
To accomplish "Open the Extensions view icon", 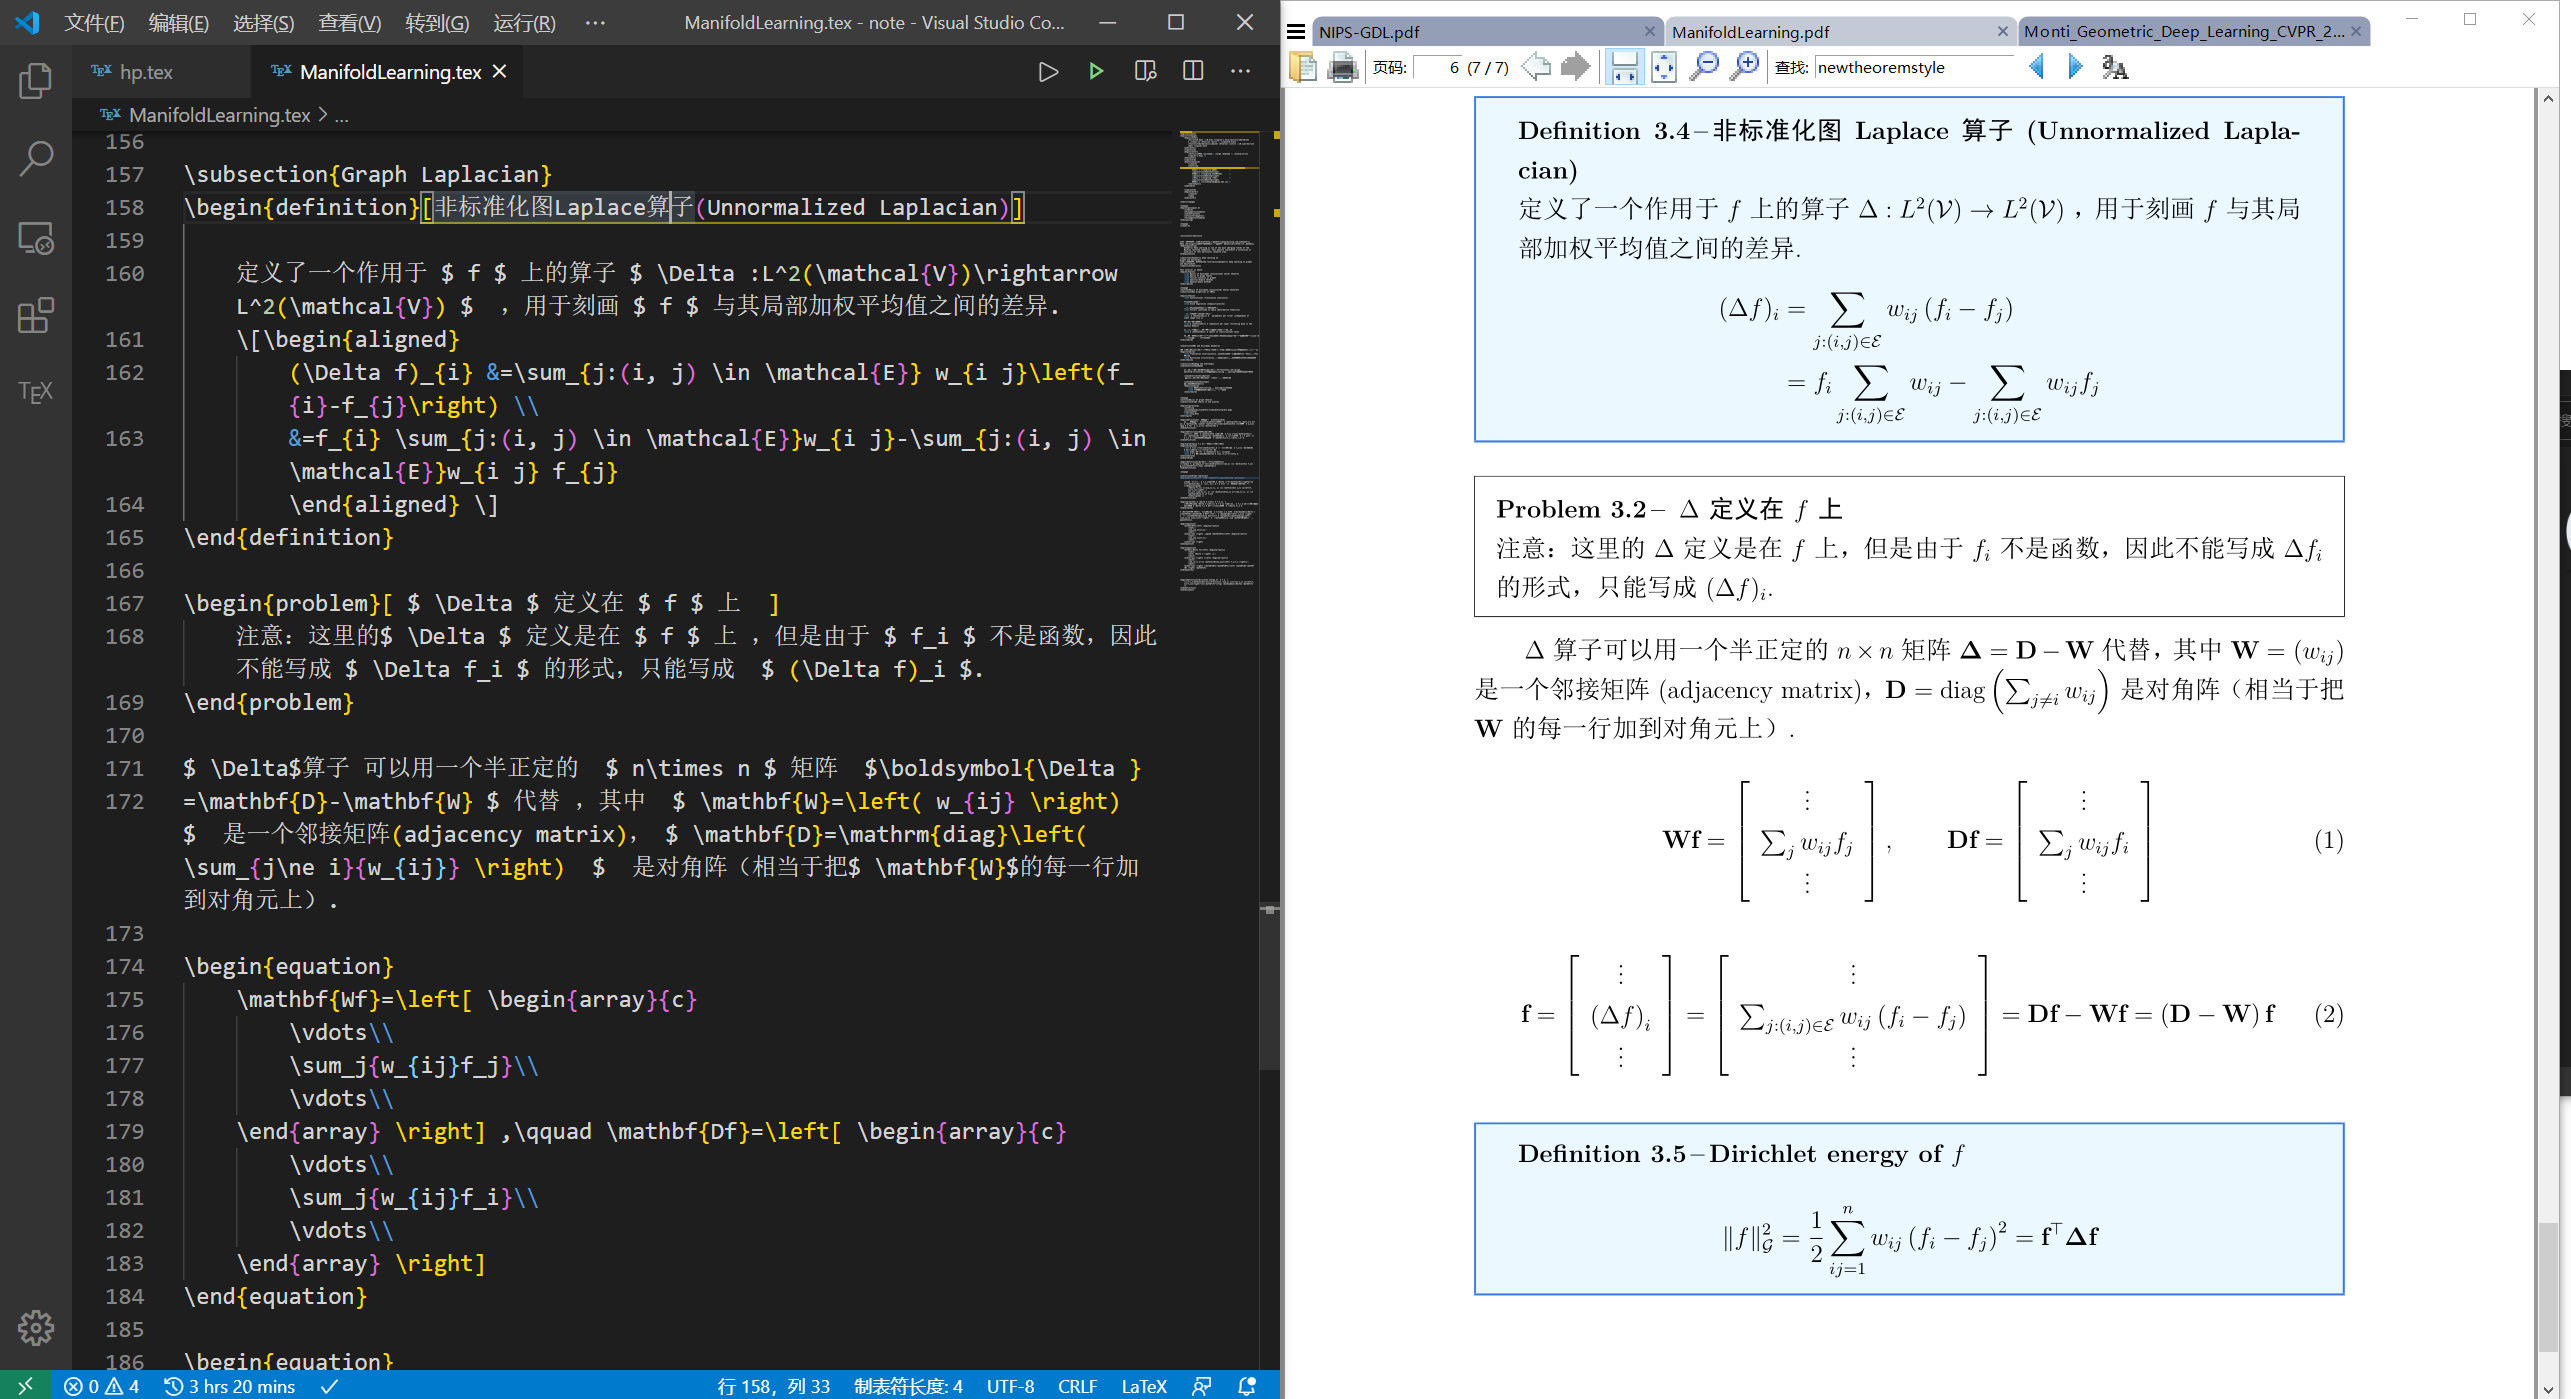I will coord(35,316).
